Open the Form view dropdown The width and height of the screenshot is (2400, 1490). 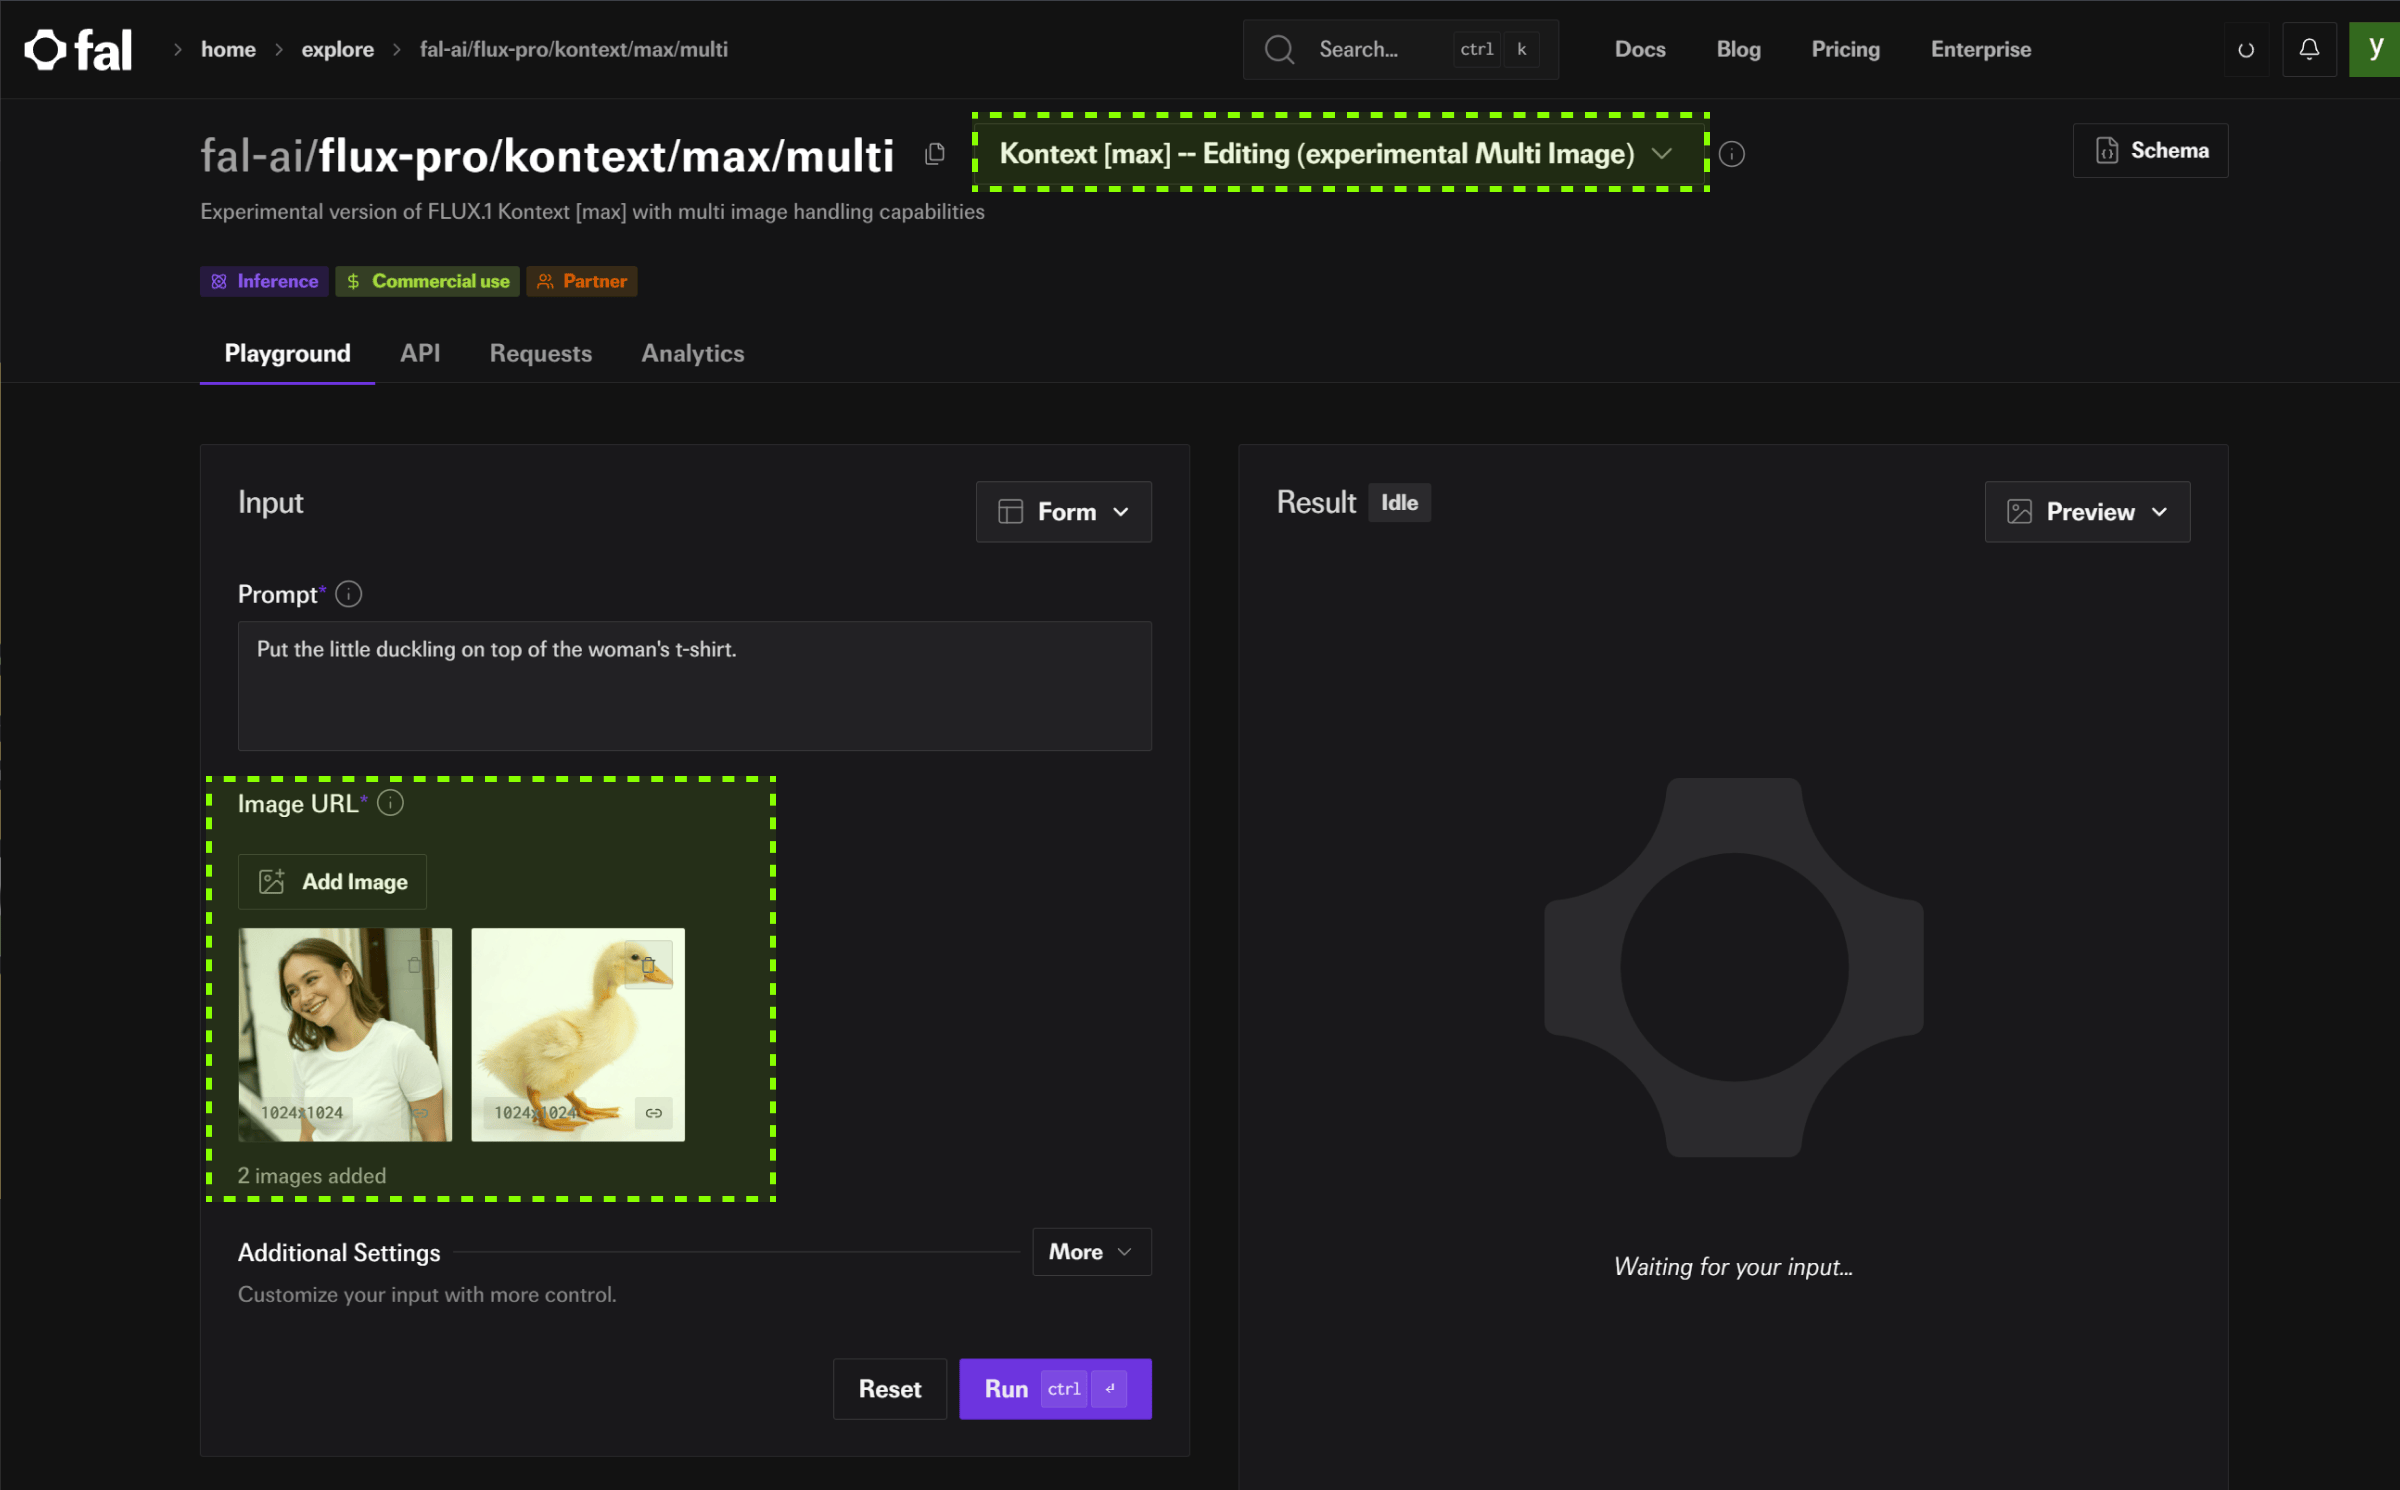tap(1064, 512)
